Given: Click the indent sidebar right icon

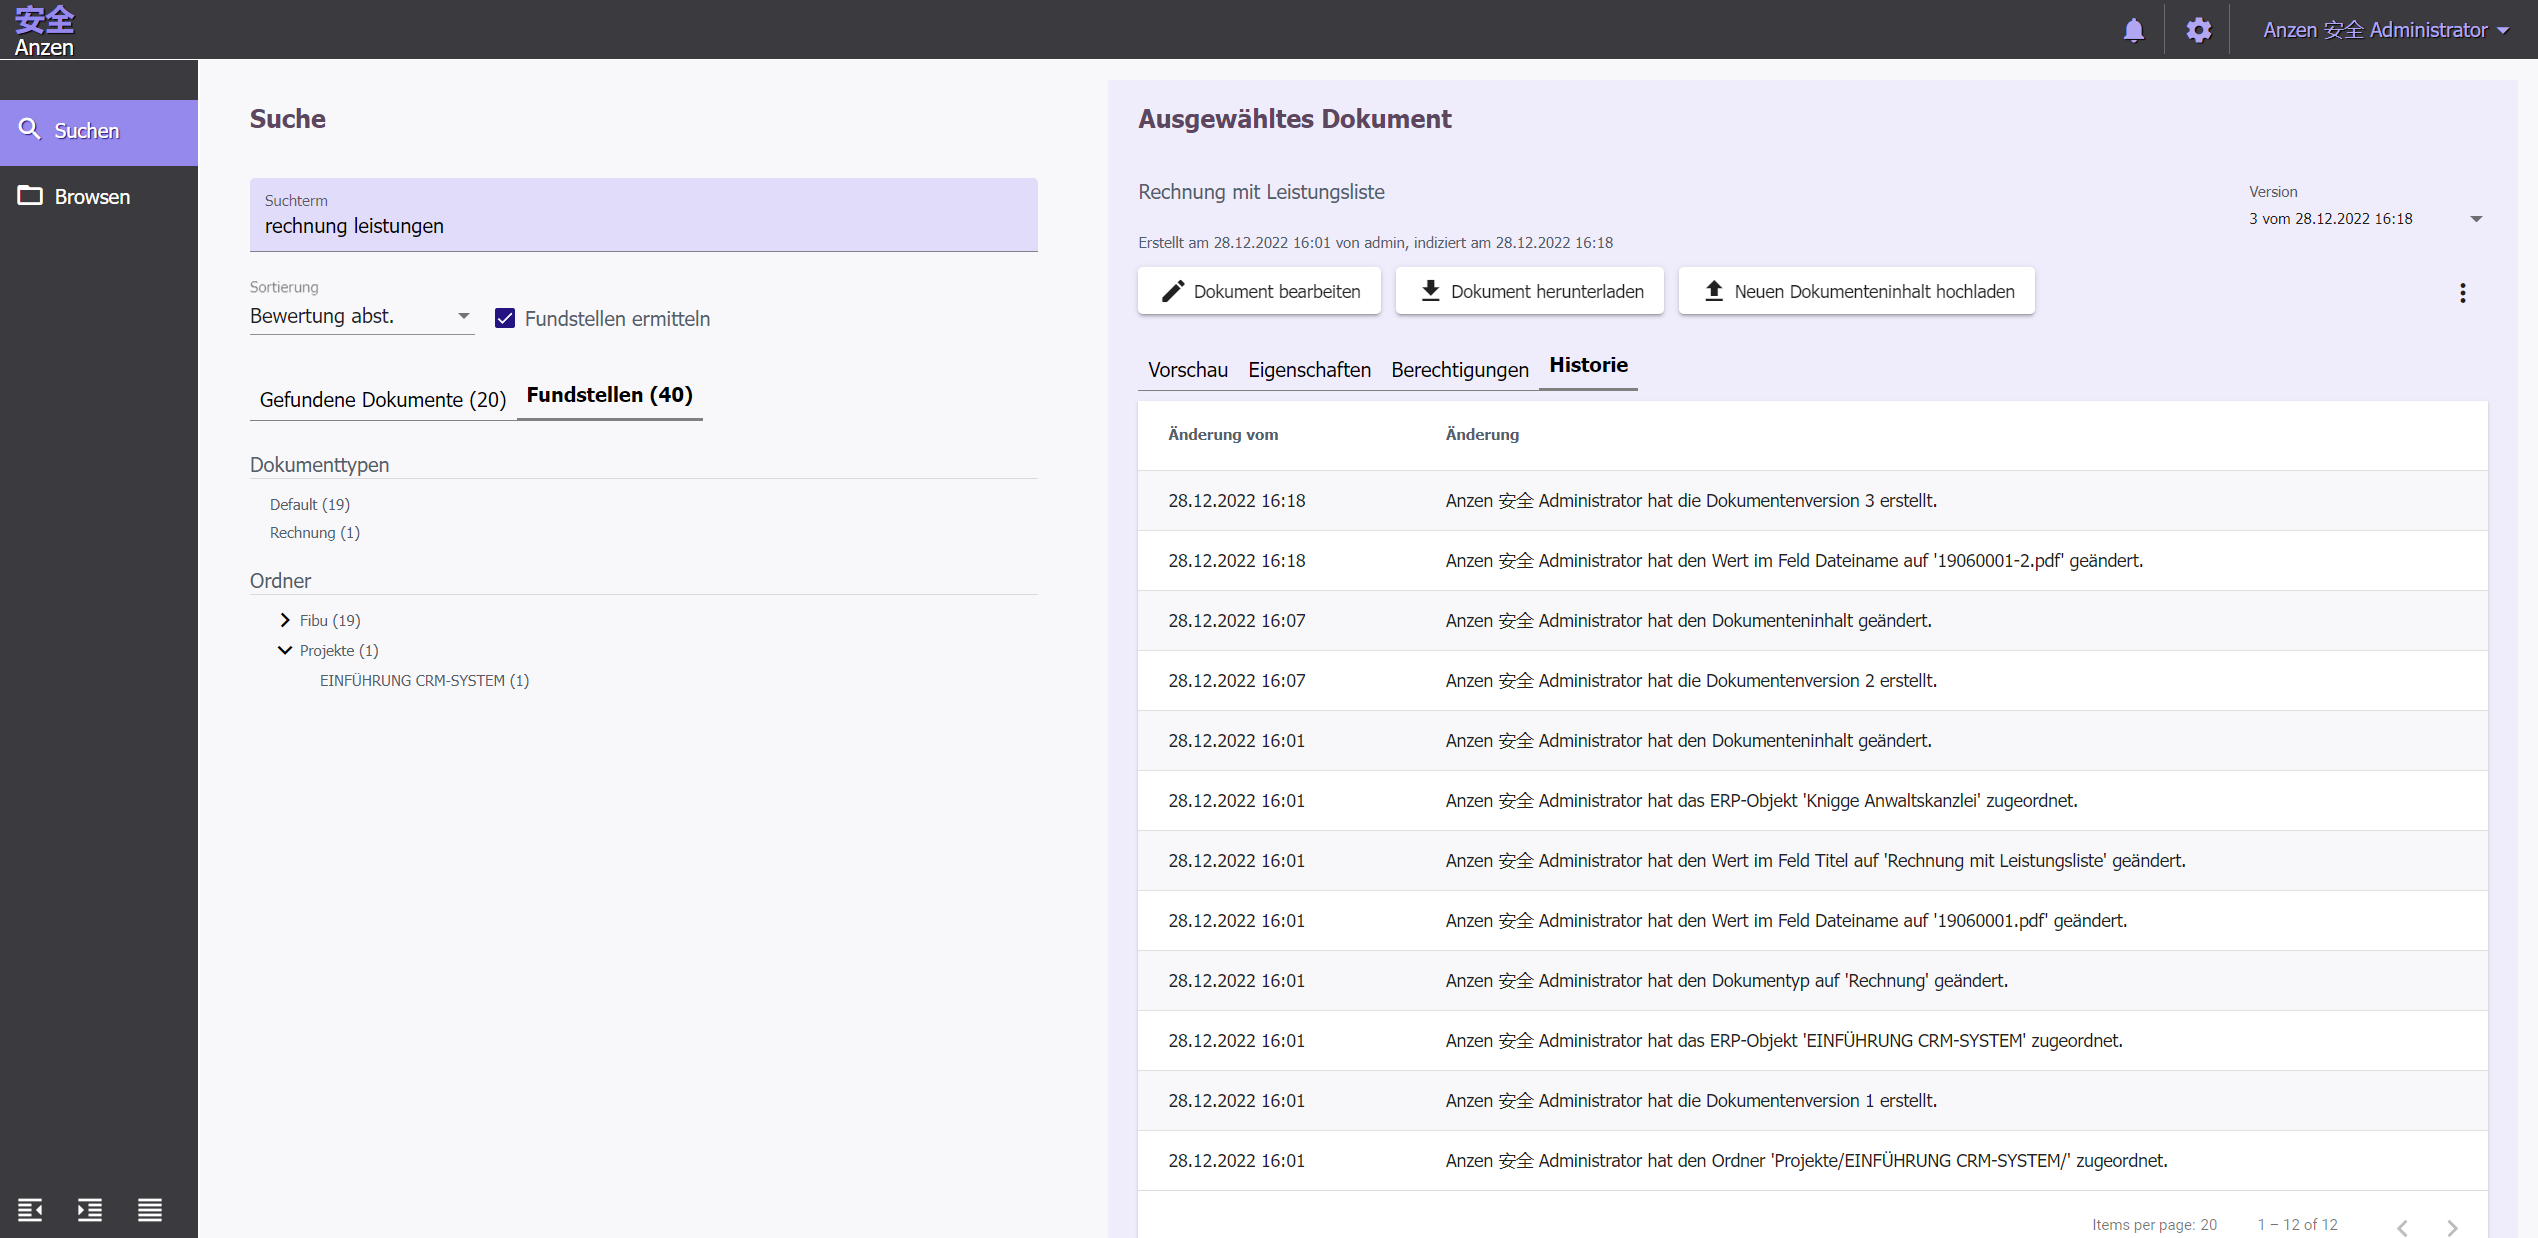Looking at the screenshot, I should 90,1210.
